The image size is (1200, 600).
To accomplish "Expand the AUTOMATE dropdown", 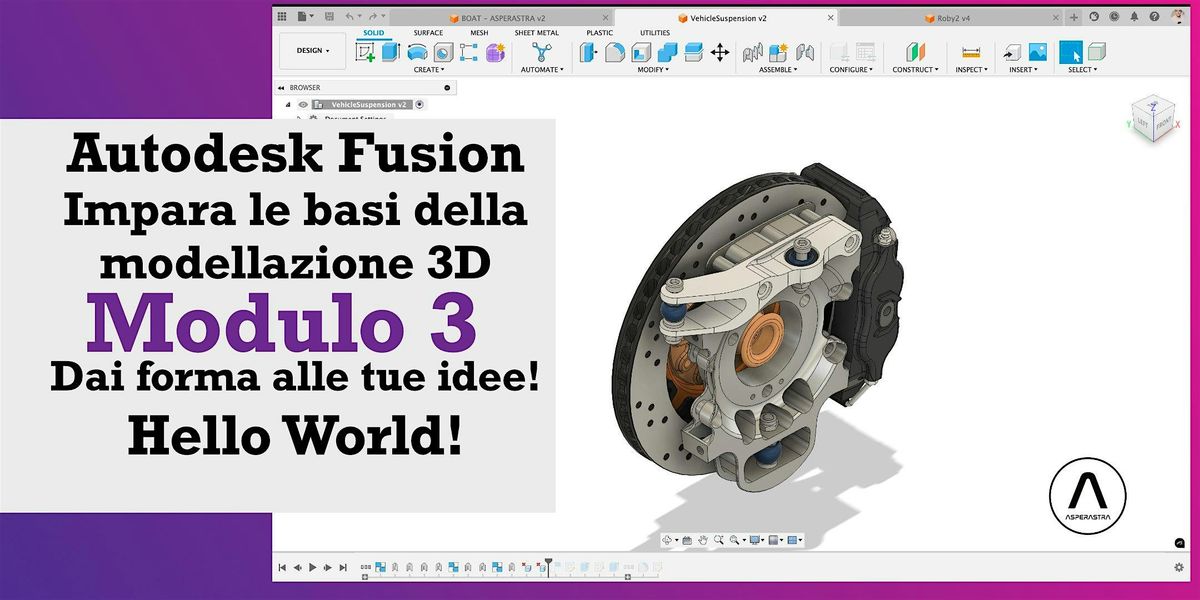I will [x=542, y=70].
